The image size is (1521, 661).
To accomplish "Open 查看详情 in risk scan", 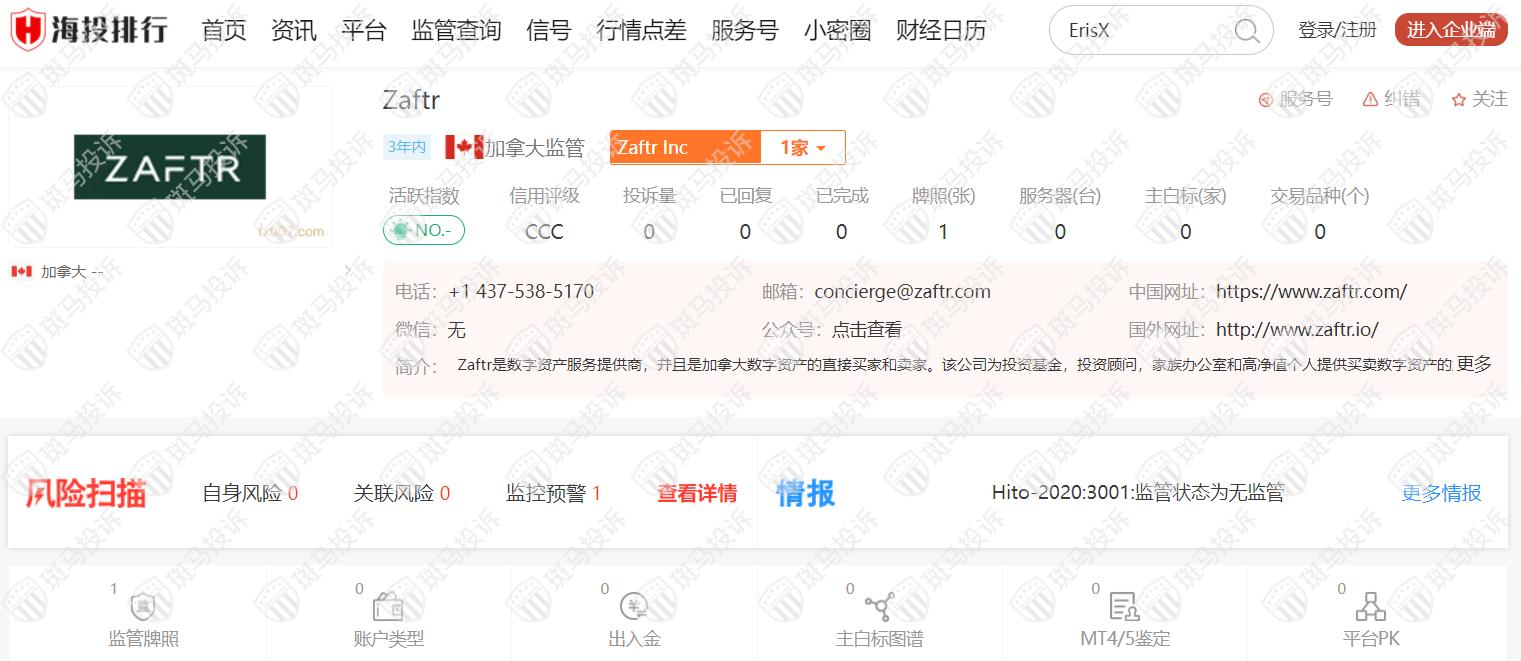I will (x=697, y=493).
